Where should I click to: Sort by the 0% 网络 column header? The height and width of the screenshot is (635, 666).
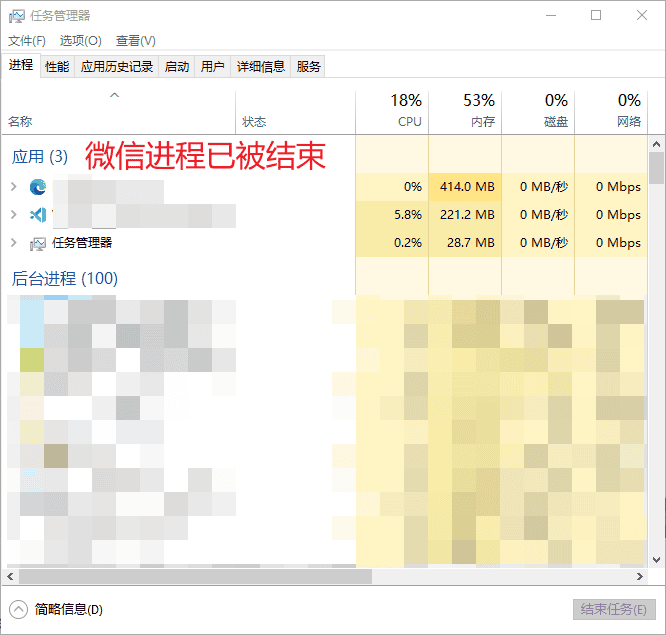[x=611, y=113]
